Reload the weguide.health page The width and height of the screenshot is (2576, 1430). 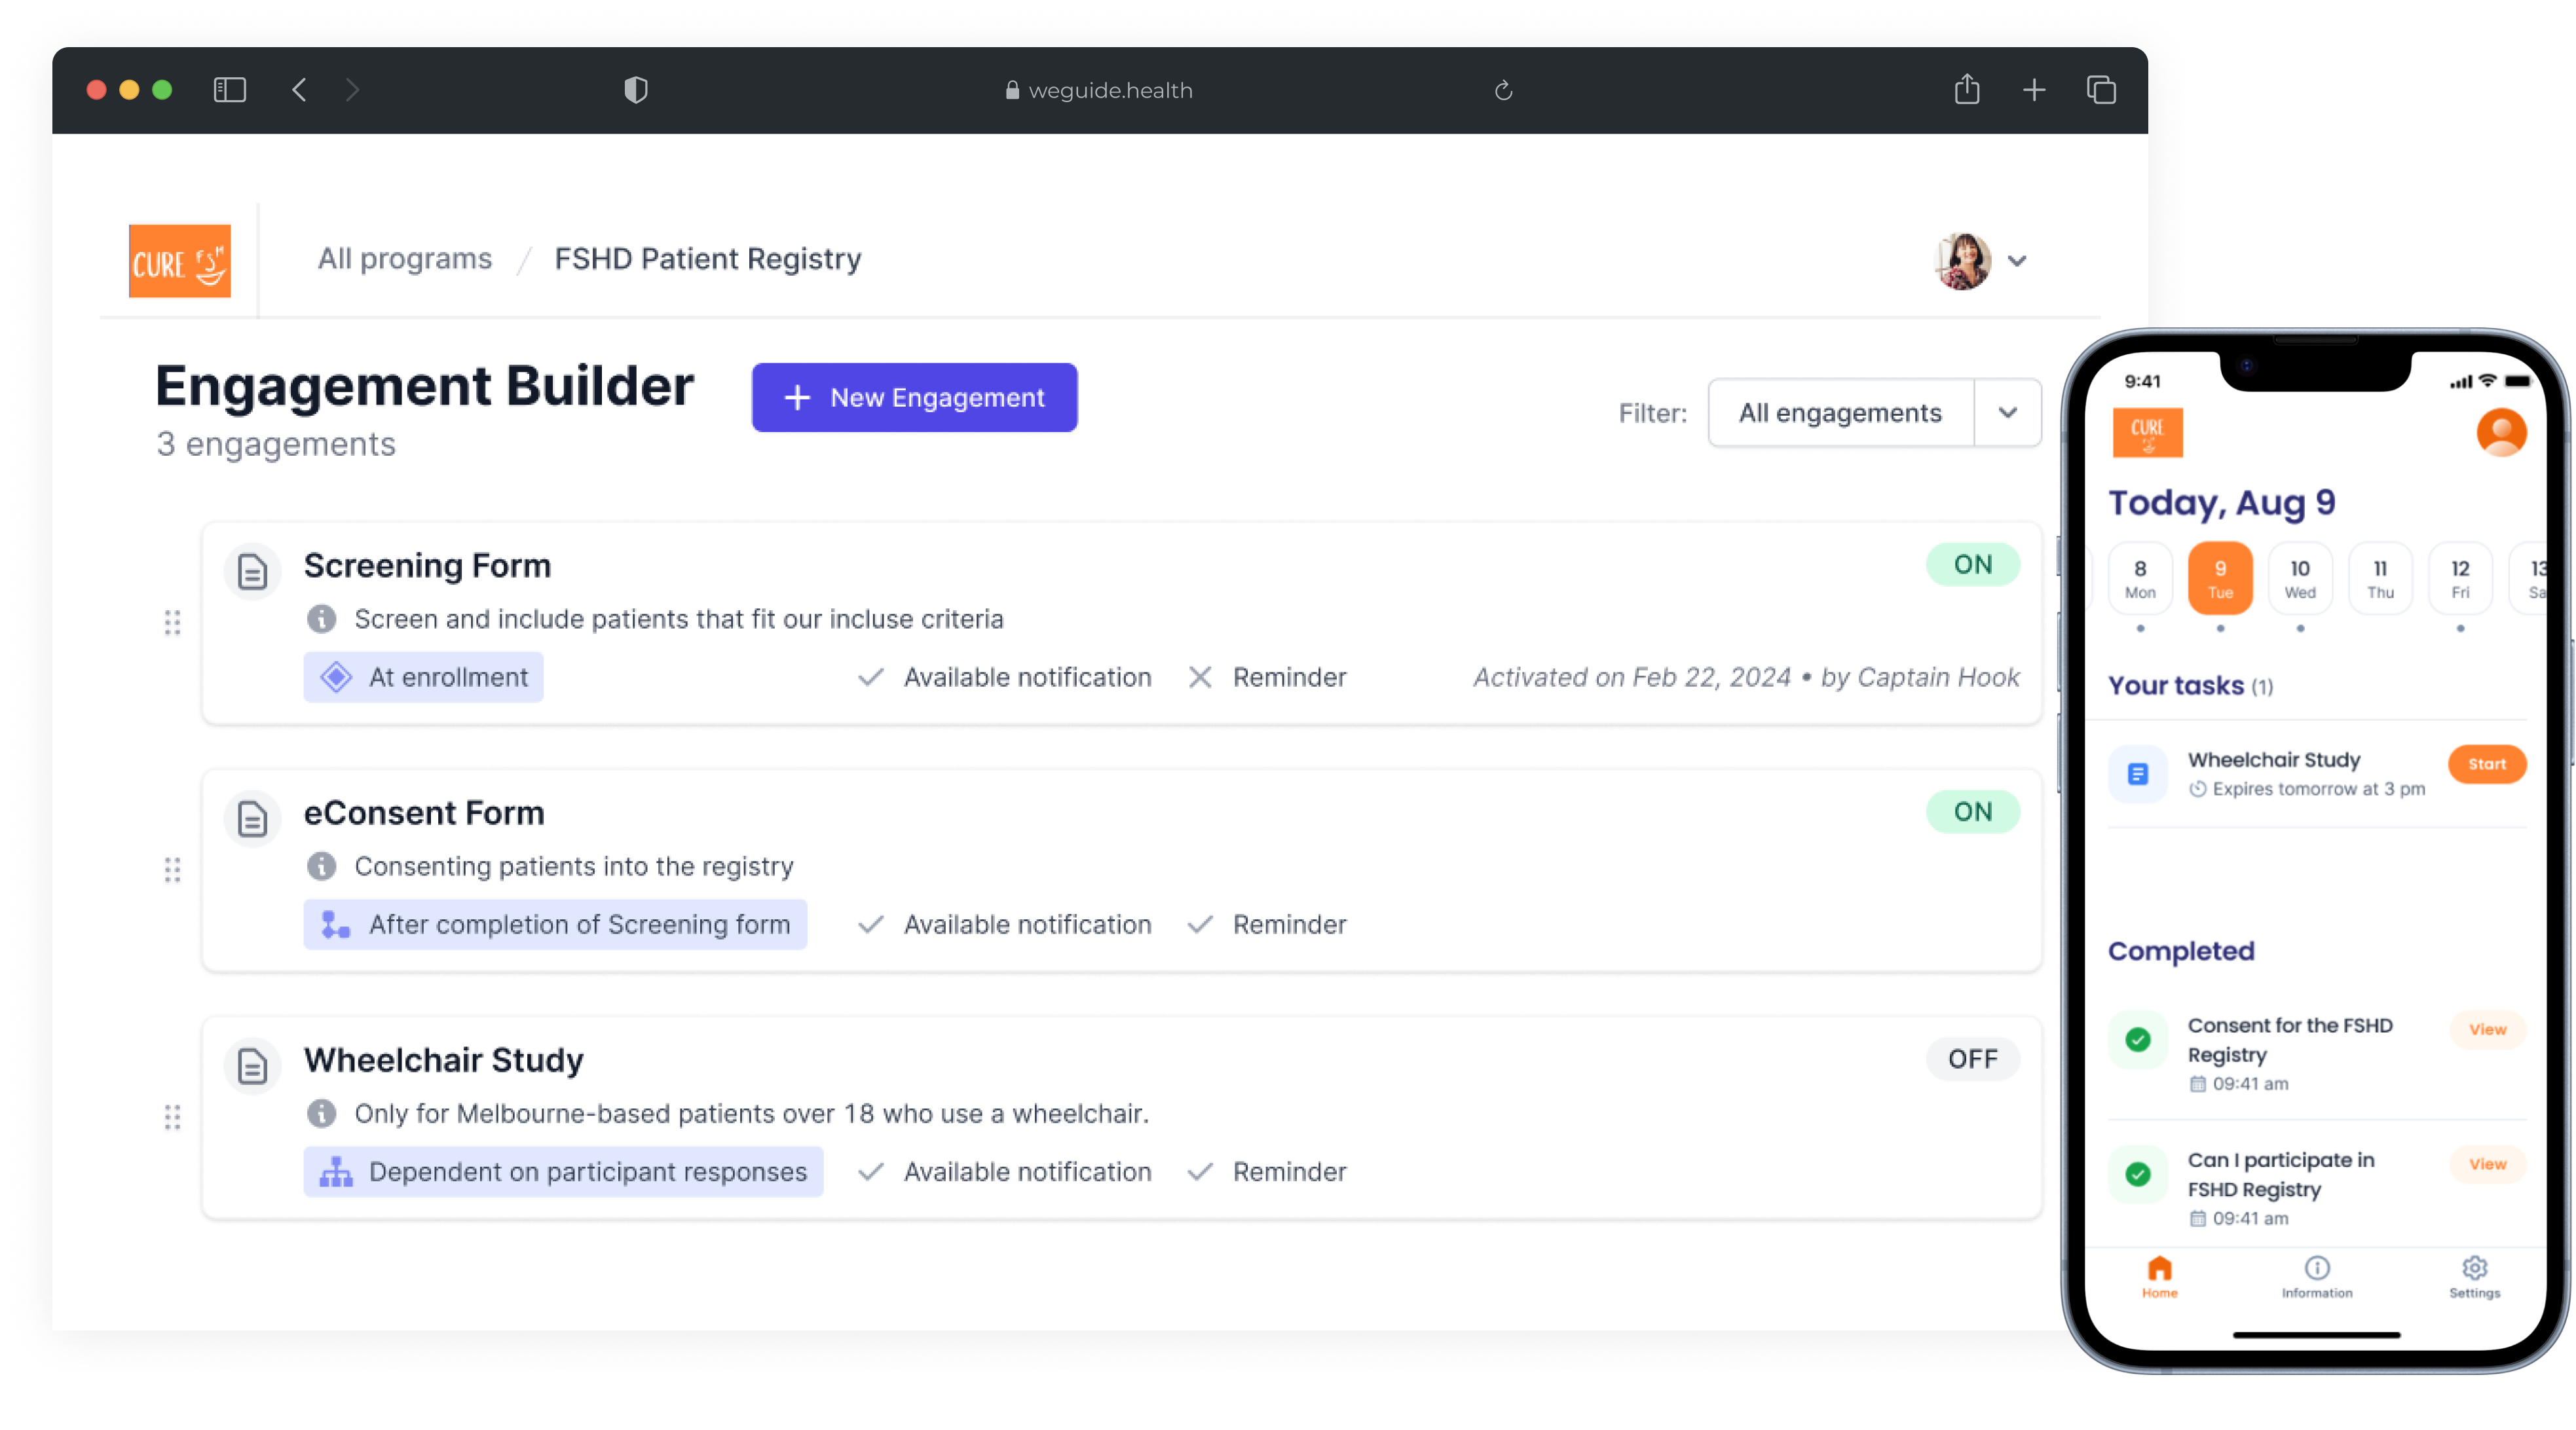[1503, 91]
